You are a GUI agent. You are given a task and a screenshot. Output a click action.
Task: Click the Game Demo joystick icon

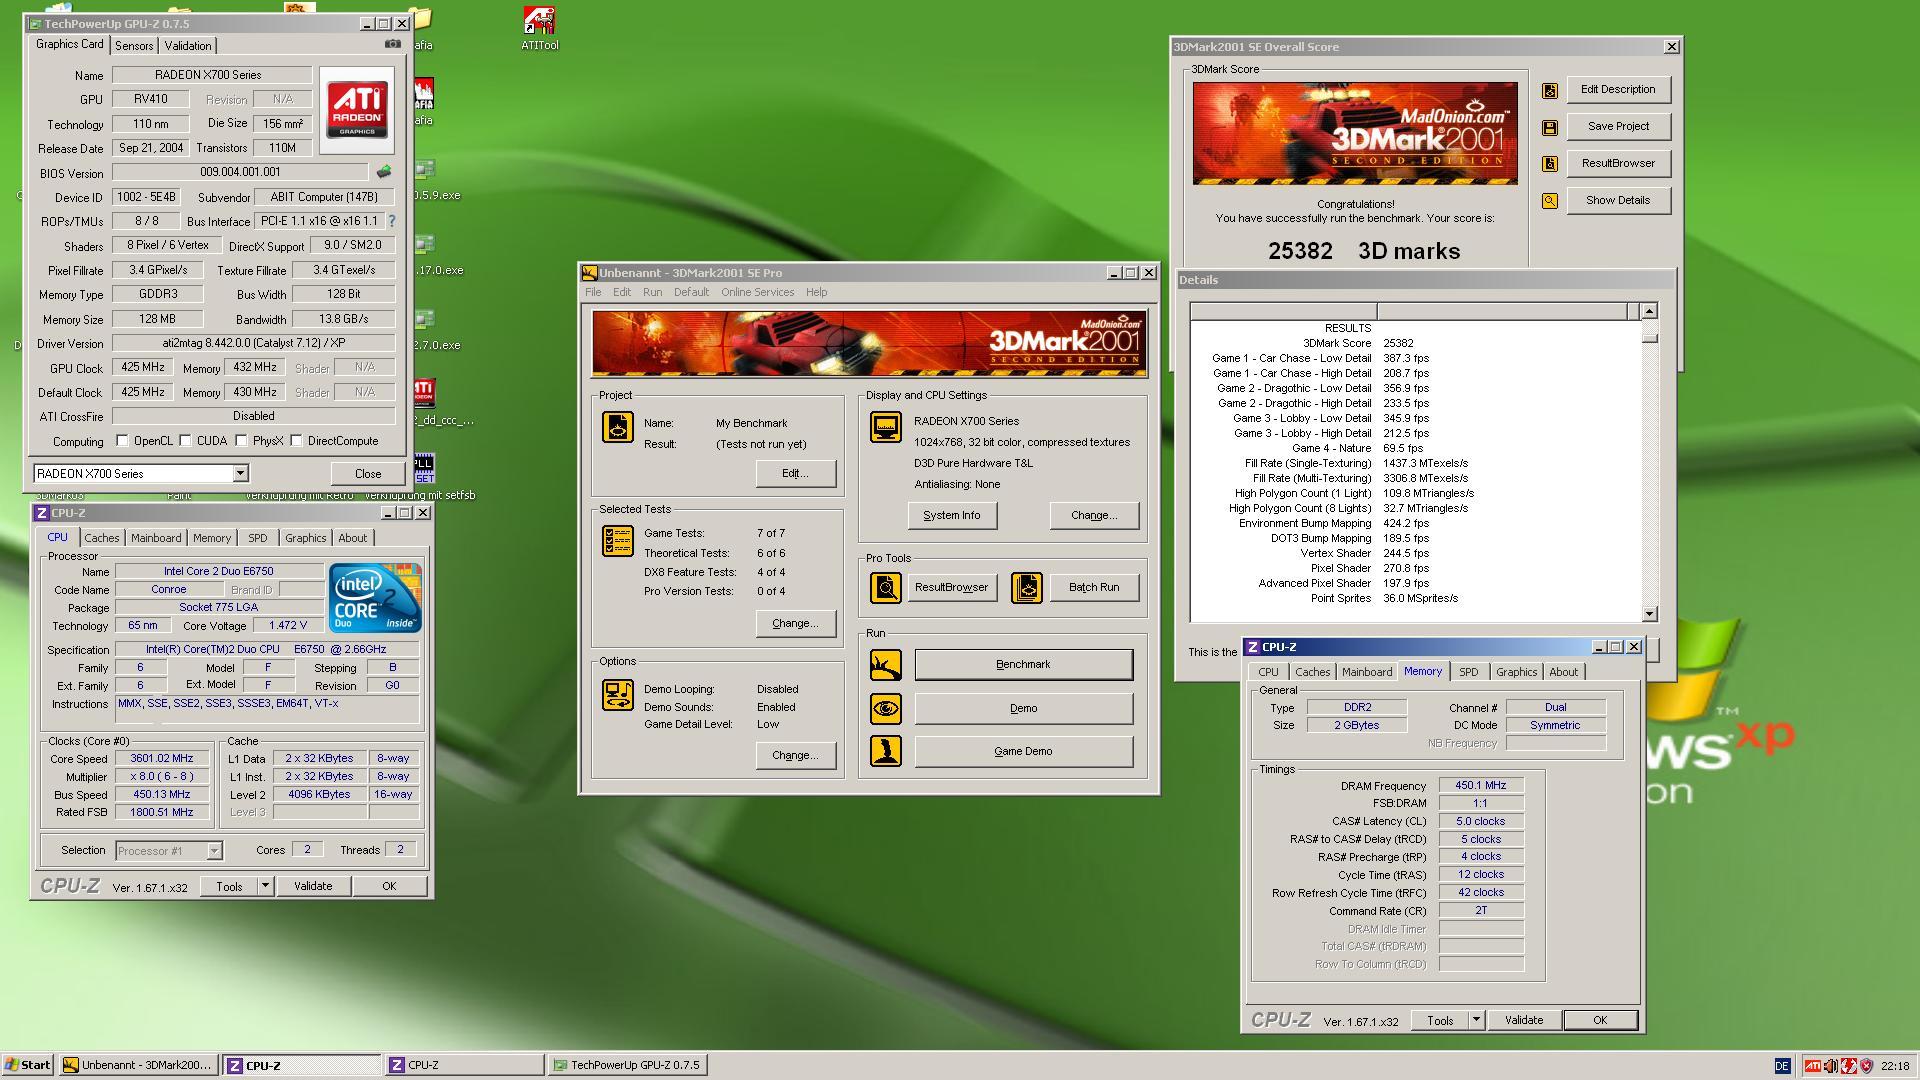coord(885,751)
